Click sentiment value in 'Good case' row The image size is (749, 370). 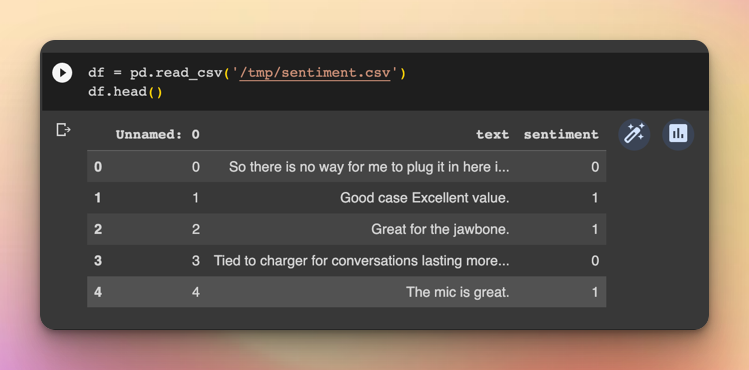click(595, 198)
